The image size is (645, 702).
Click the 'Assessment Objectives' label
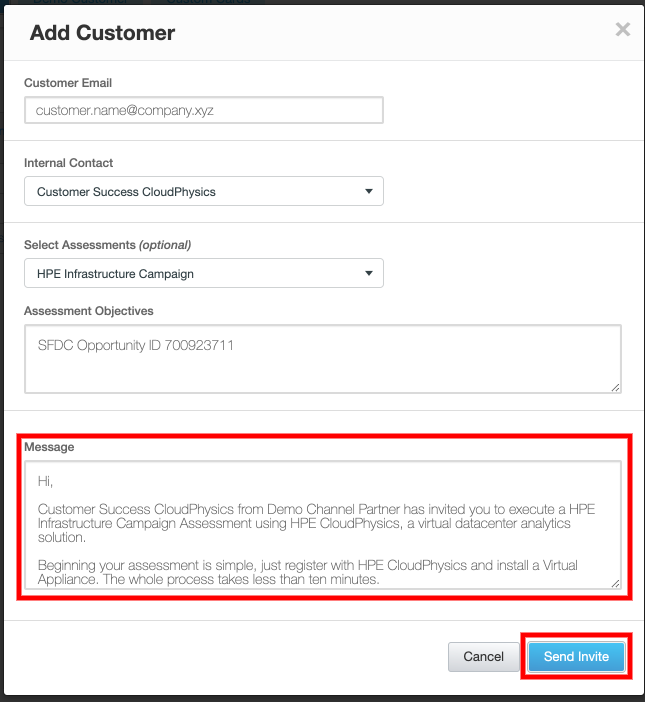pyautogui.click(x=89, y=311)
